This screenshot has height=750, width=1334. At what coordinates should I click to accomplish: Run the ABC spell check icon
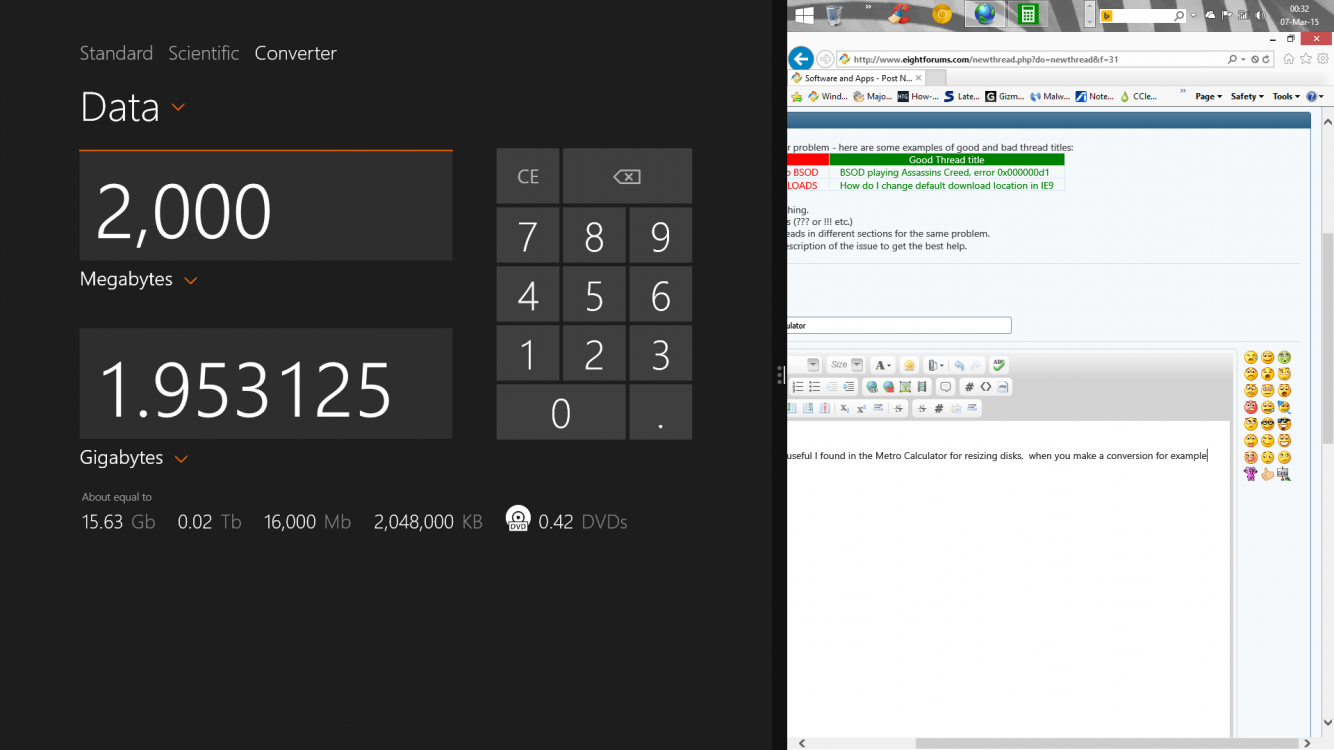999,365
